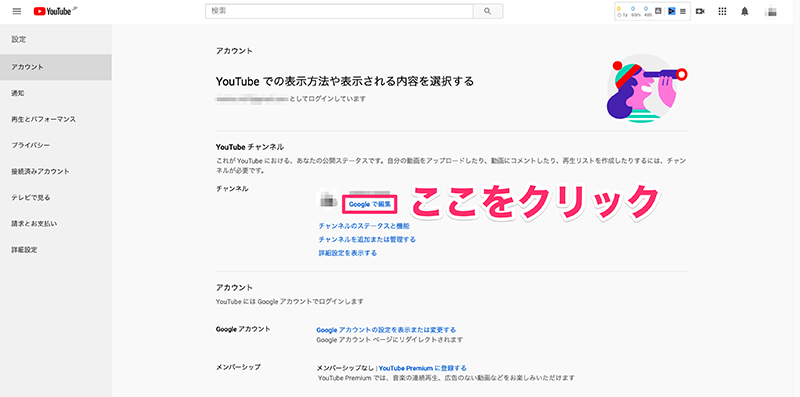Open チャンネルのステータスと機能 link

(x=364, y=226)
